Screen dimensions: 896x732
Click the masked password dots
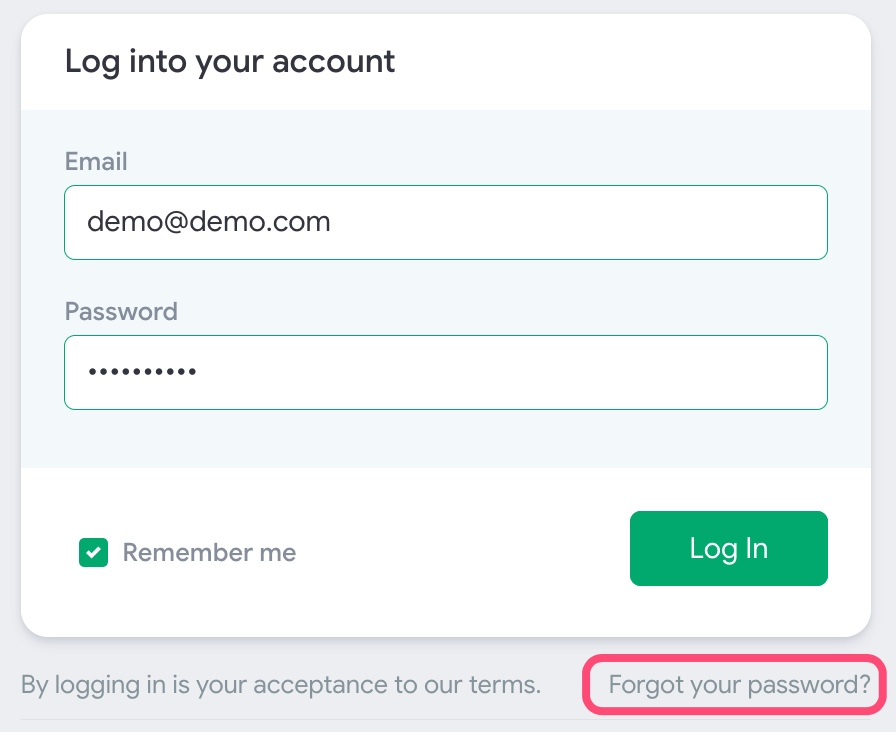tap(142, 372)
